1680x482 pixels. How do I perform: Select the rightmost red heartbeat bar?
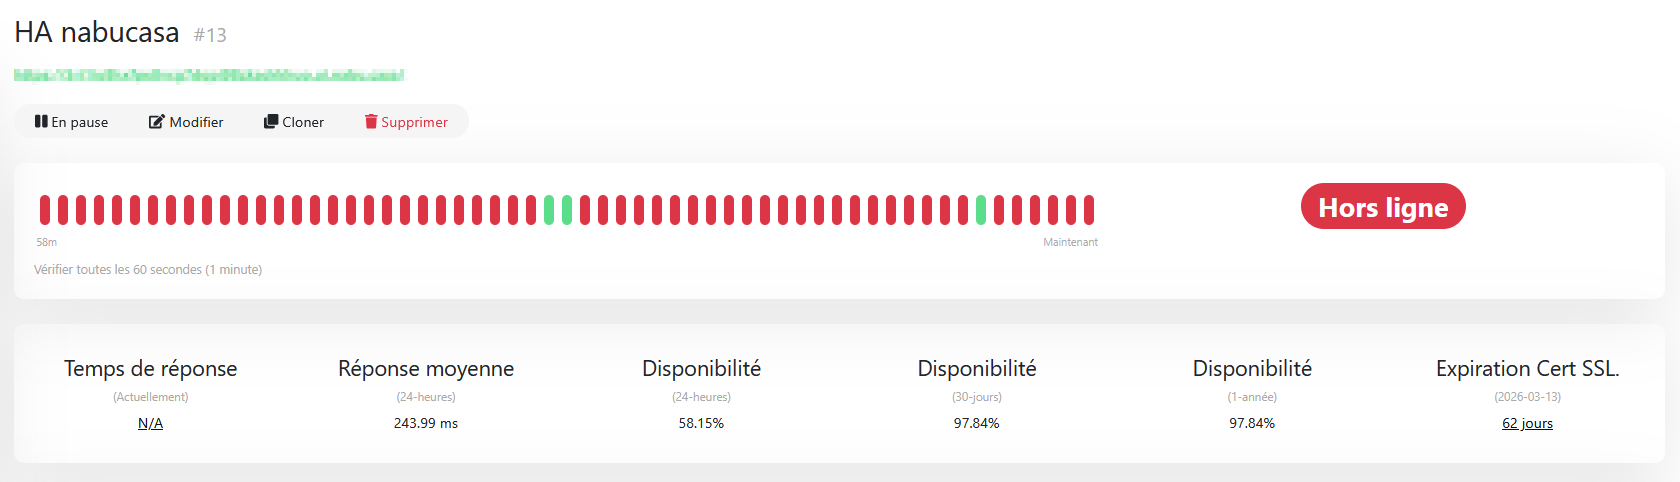(1089, 210)
